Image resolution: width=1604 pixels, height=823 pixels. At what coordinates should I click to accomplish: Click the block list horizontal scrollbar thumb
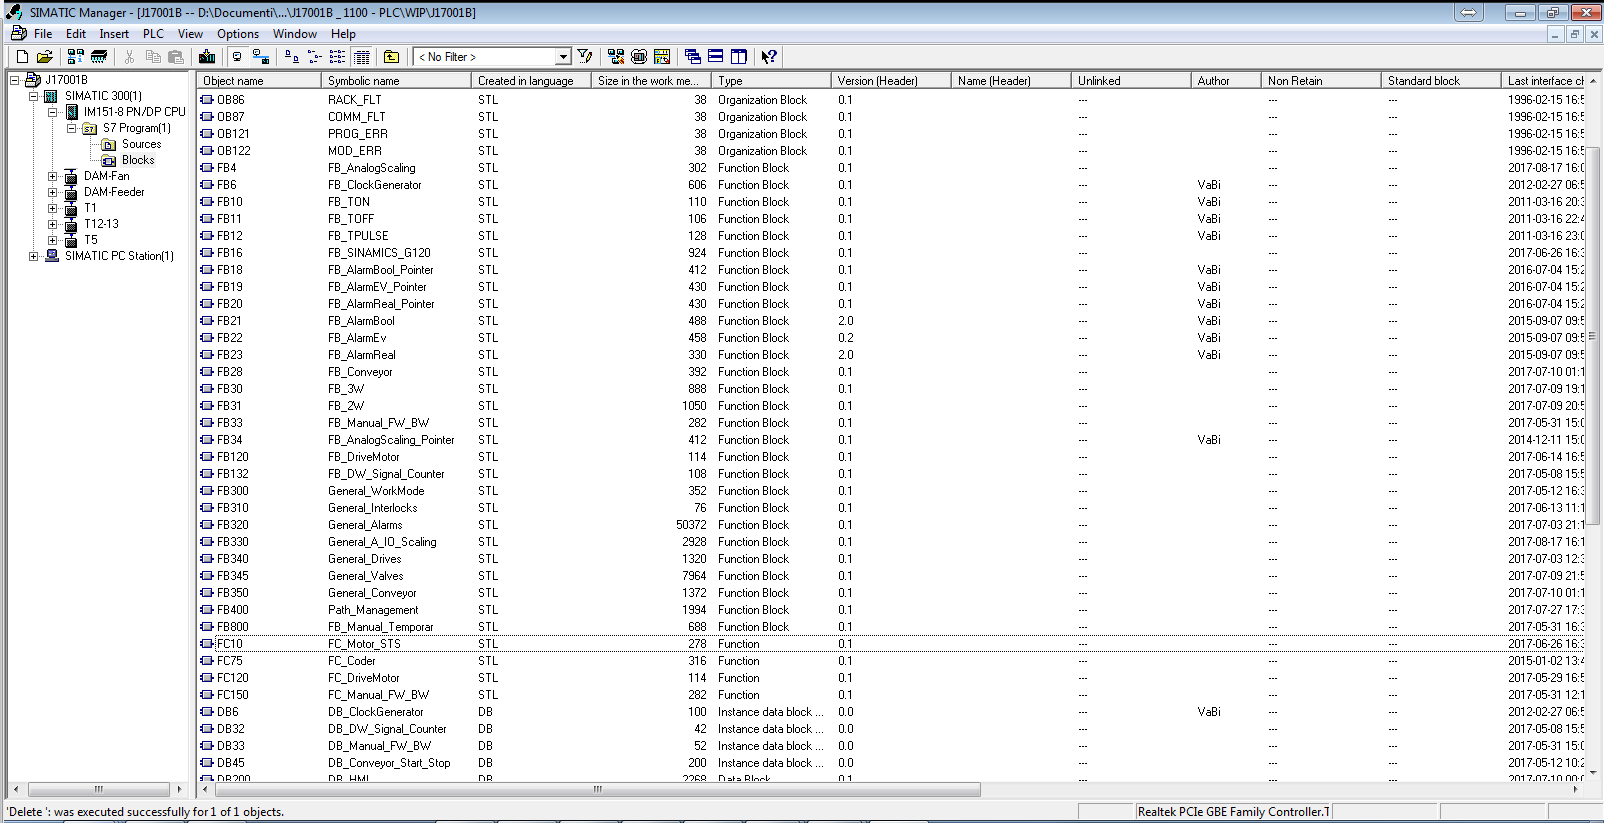tap(597, 790)
